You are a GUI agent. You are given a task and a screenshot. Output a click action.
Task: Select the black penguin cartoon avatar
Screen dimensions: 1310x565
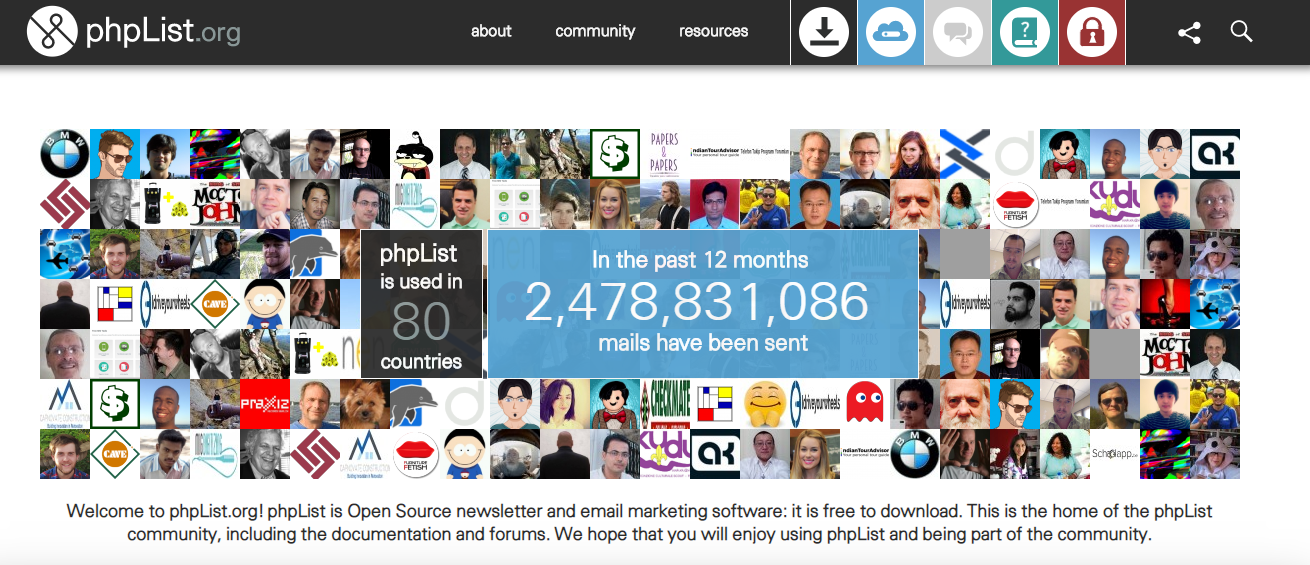click(415, 154)
